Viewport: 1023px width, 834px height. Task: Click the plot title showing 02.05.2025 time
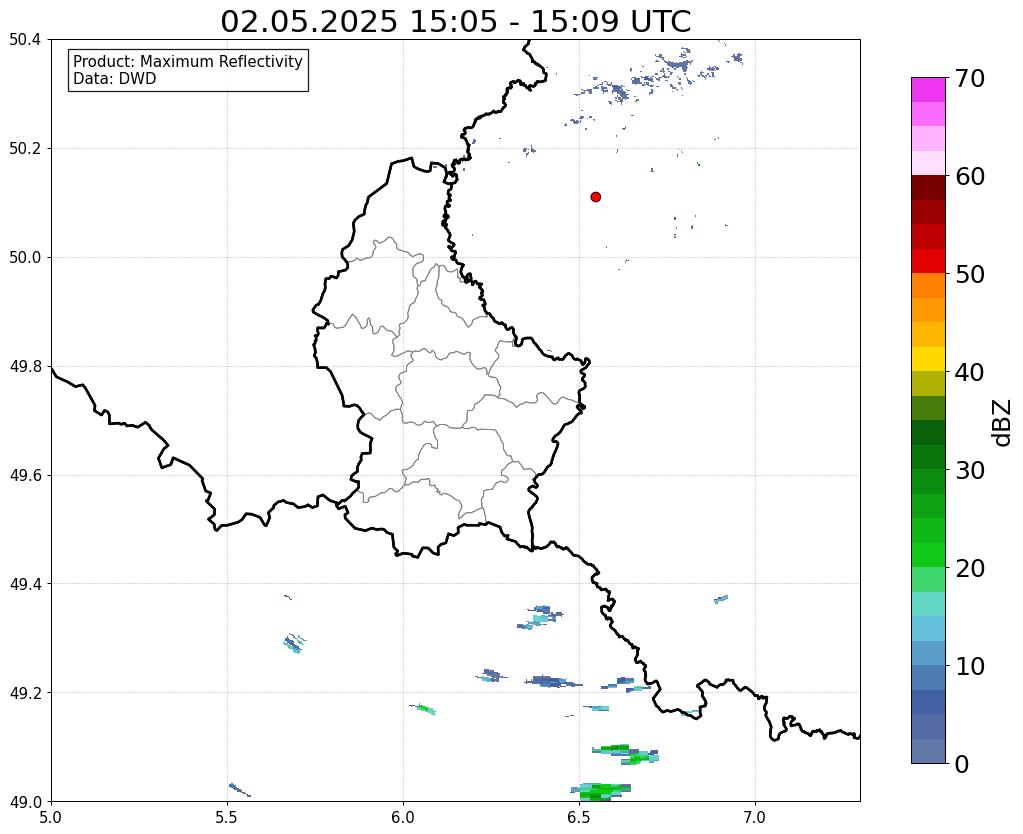pos(455,21)
